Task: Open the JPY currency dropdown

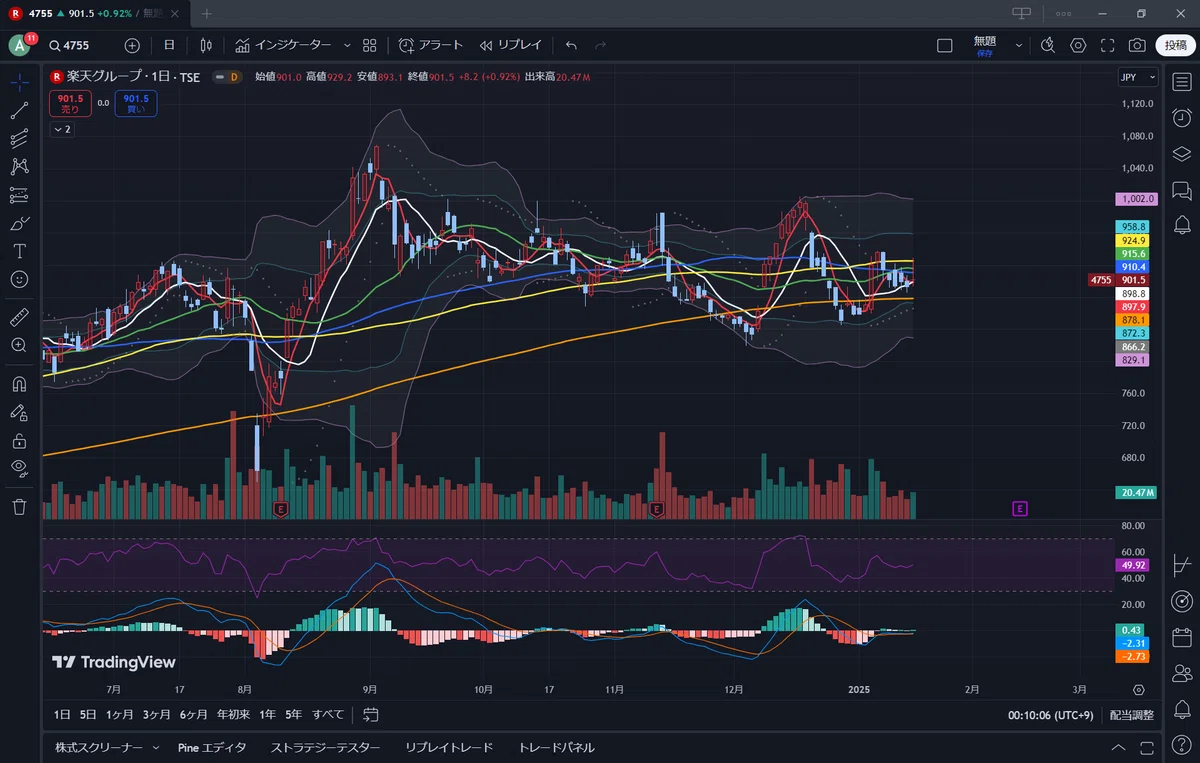Action: coord(1138,77)
